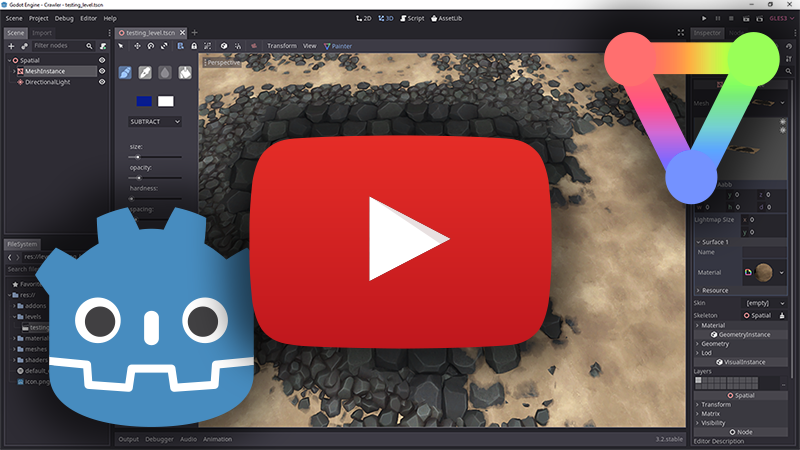Toggle the Use Local Space tool
Screen dimensions: 800x450
click(181, 46)
